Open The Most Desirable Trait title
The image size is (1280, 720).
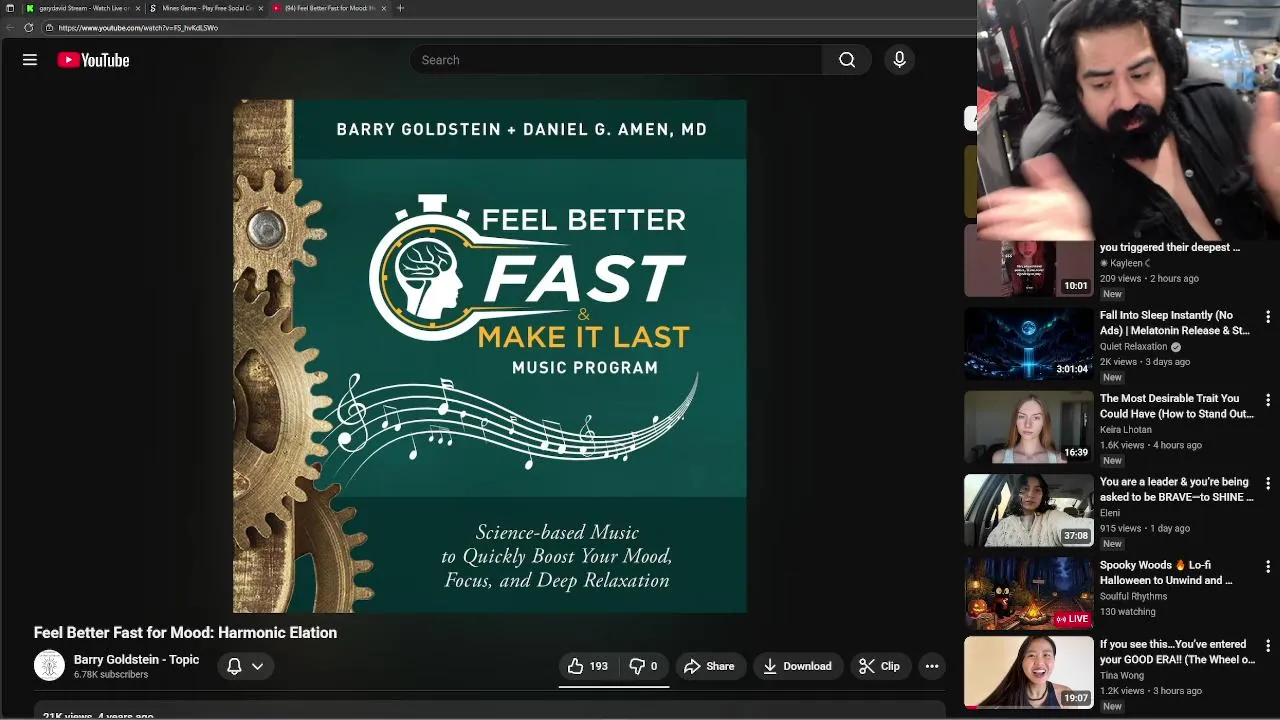tap(1177, 406)
